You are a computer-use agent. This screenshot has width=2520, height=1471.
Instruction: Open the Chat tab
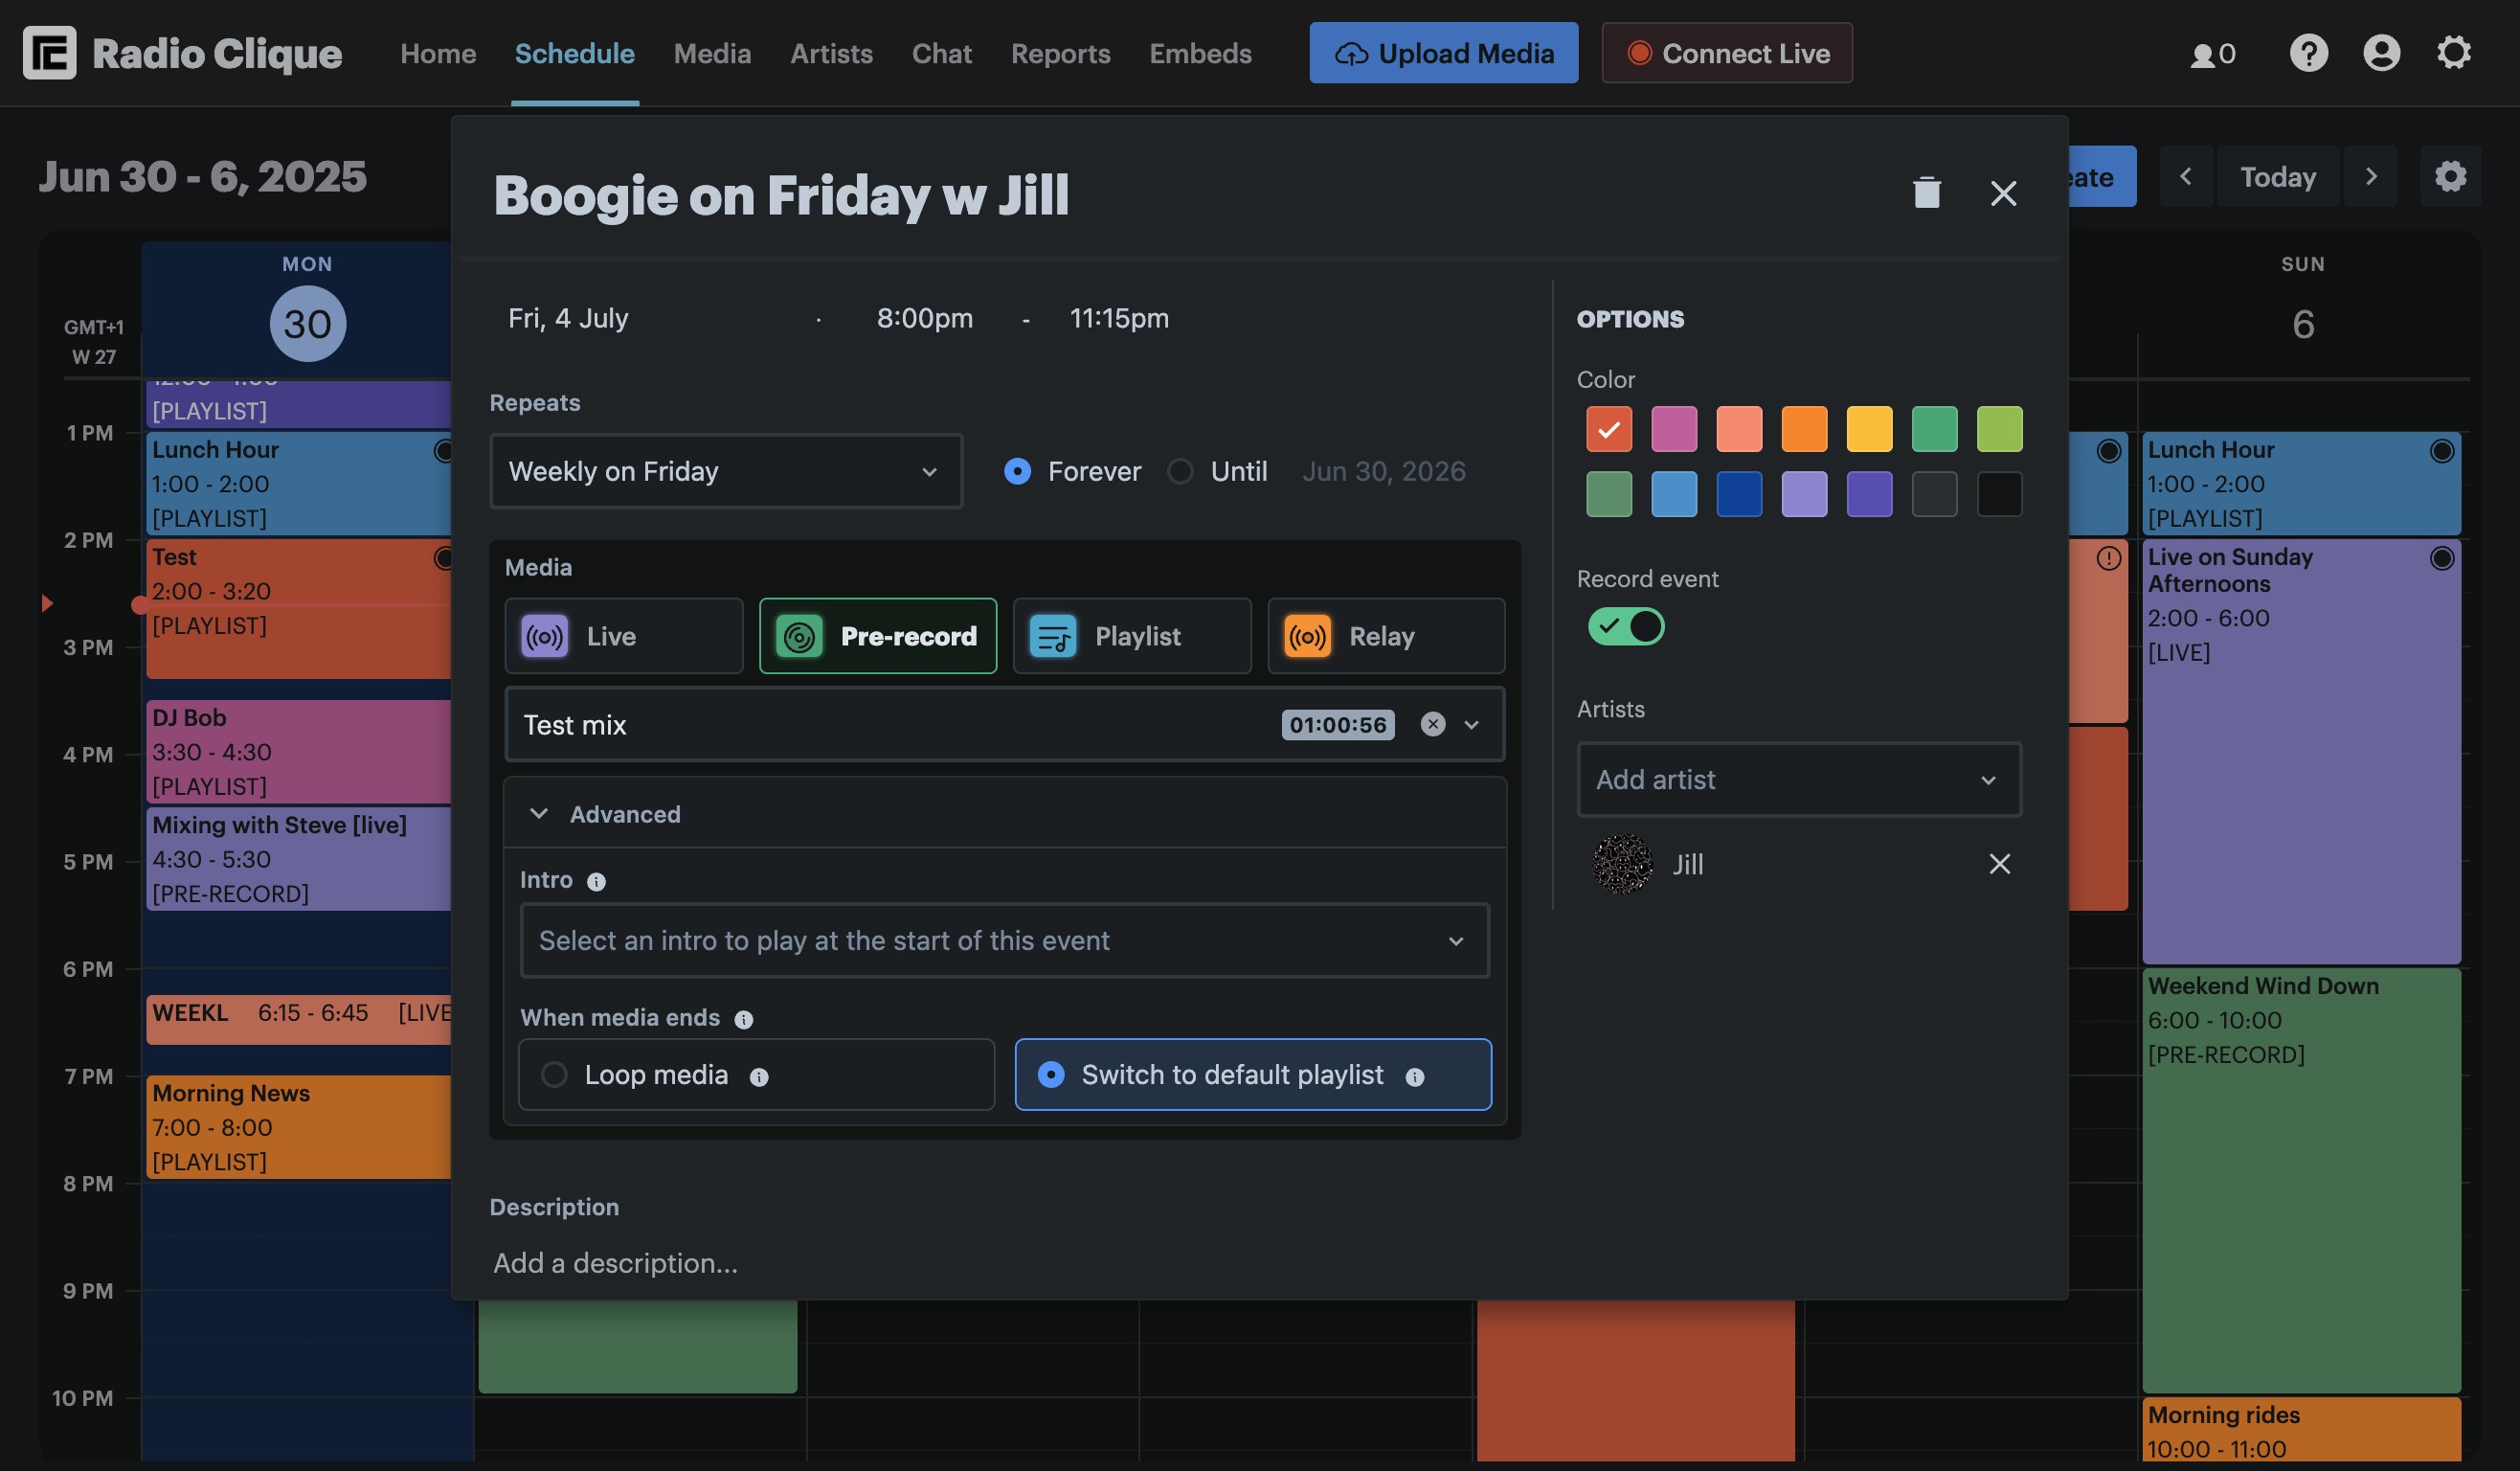[941, 53]
